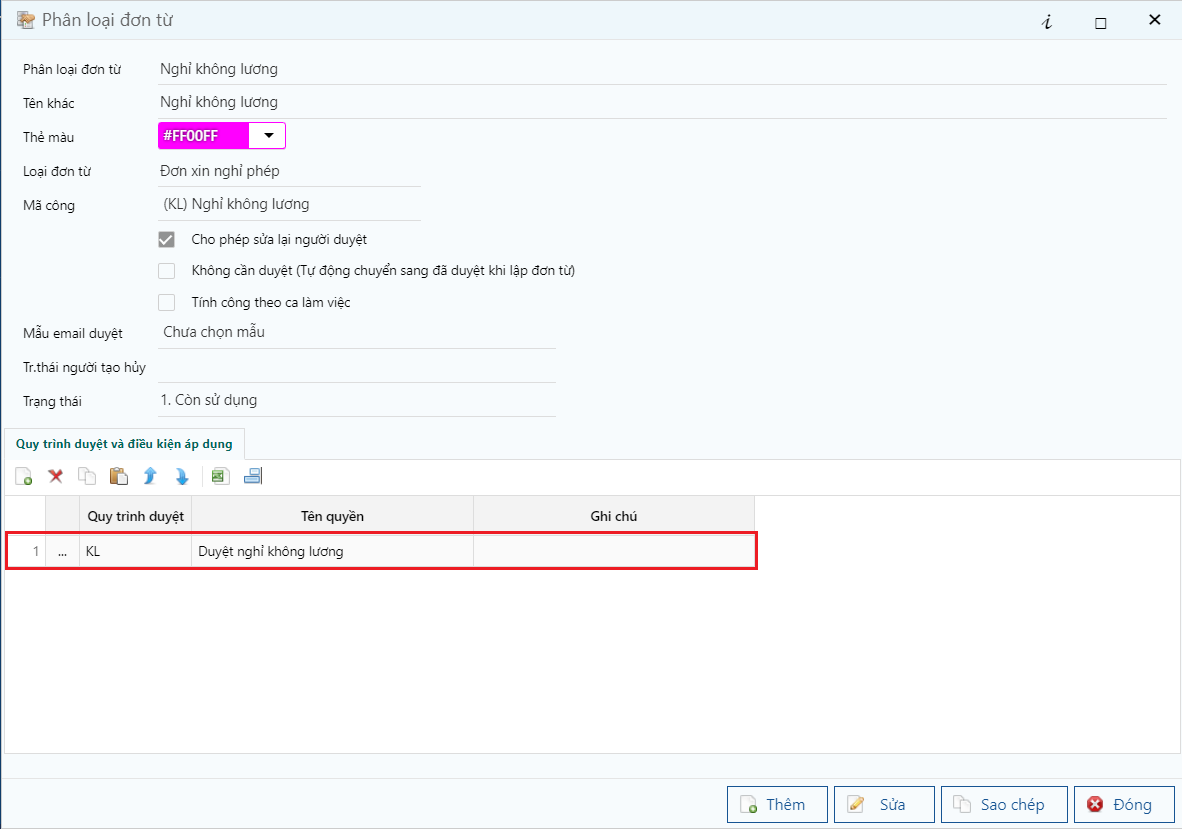1183x829 pixels.
Task: Click the red X delete row icon
Action: 56,477
